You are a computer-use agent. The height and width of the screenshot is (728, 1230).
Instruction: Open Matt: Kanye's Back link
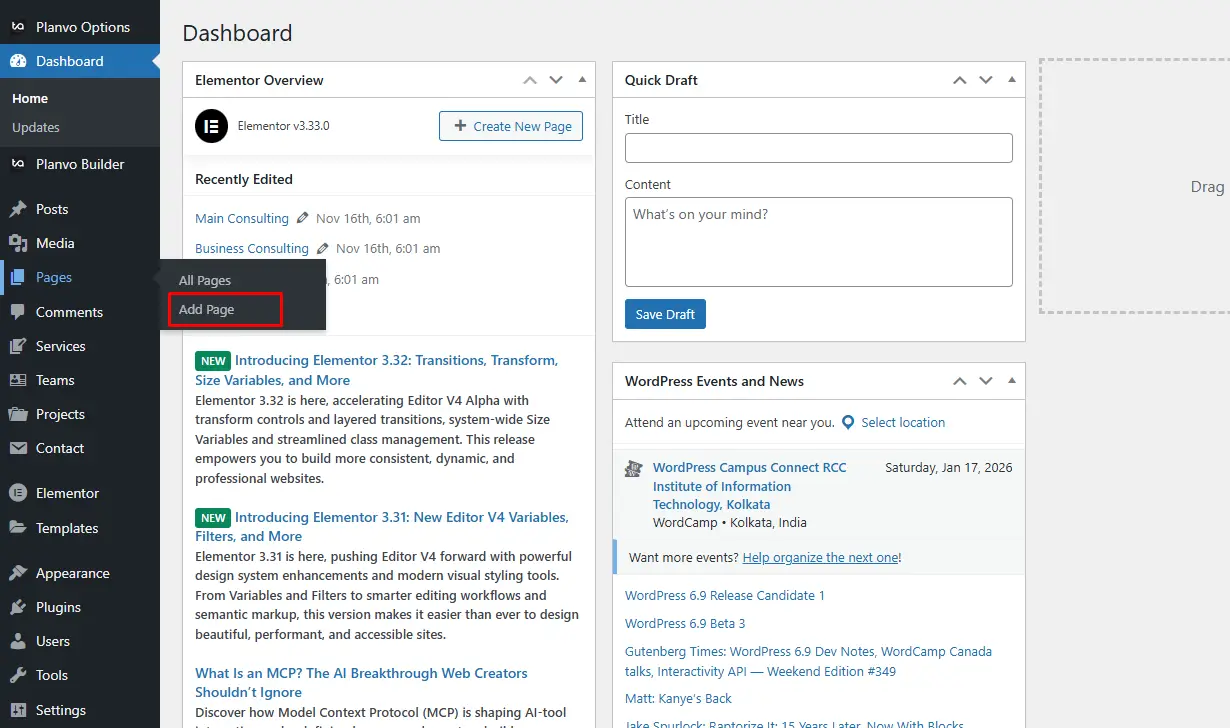tap(678, 699)
